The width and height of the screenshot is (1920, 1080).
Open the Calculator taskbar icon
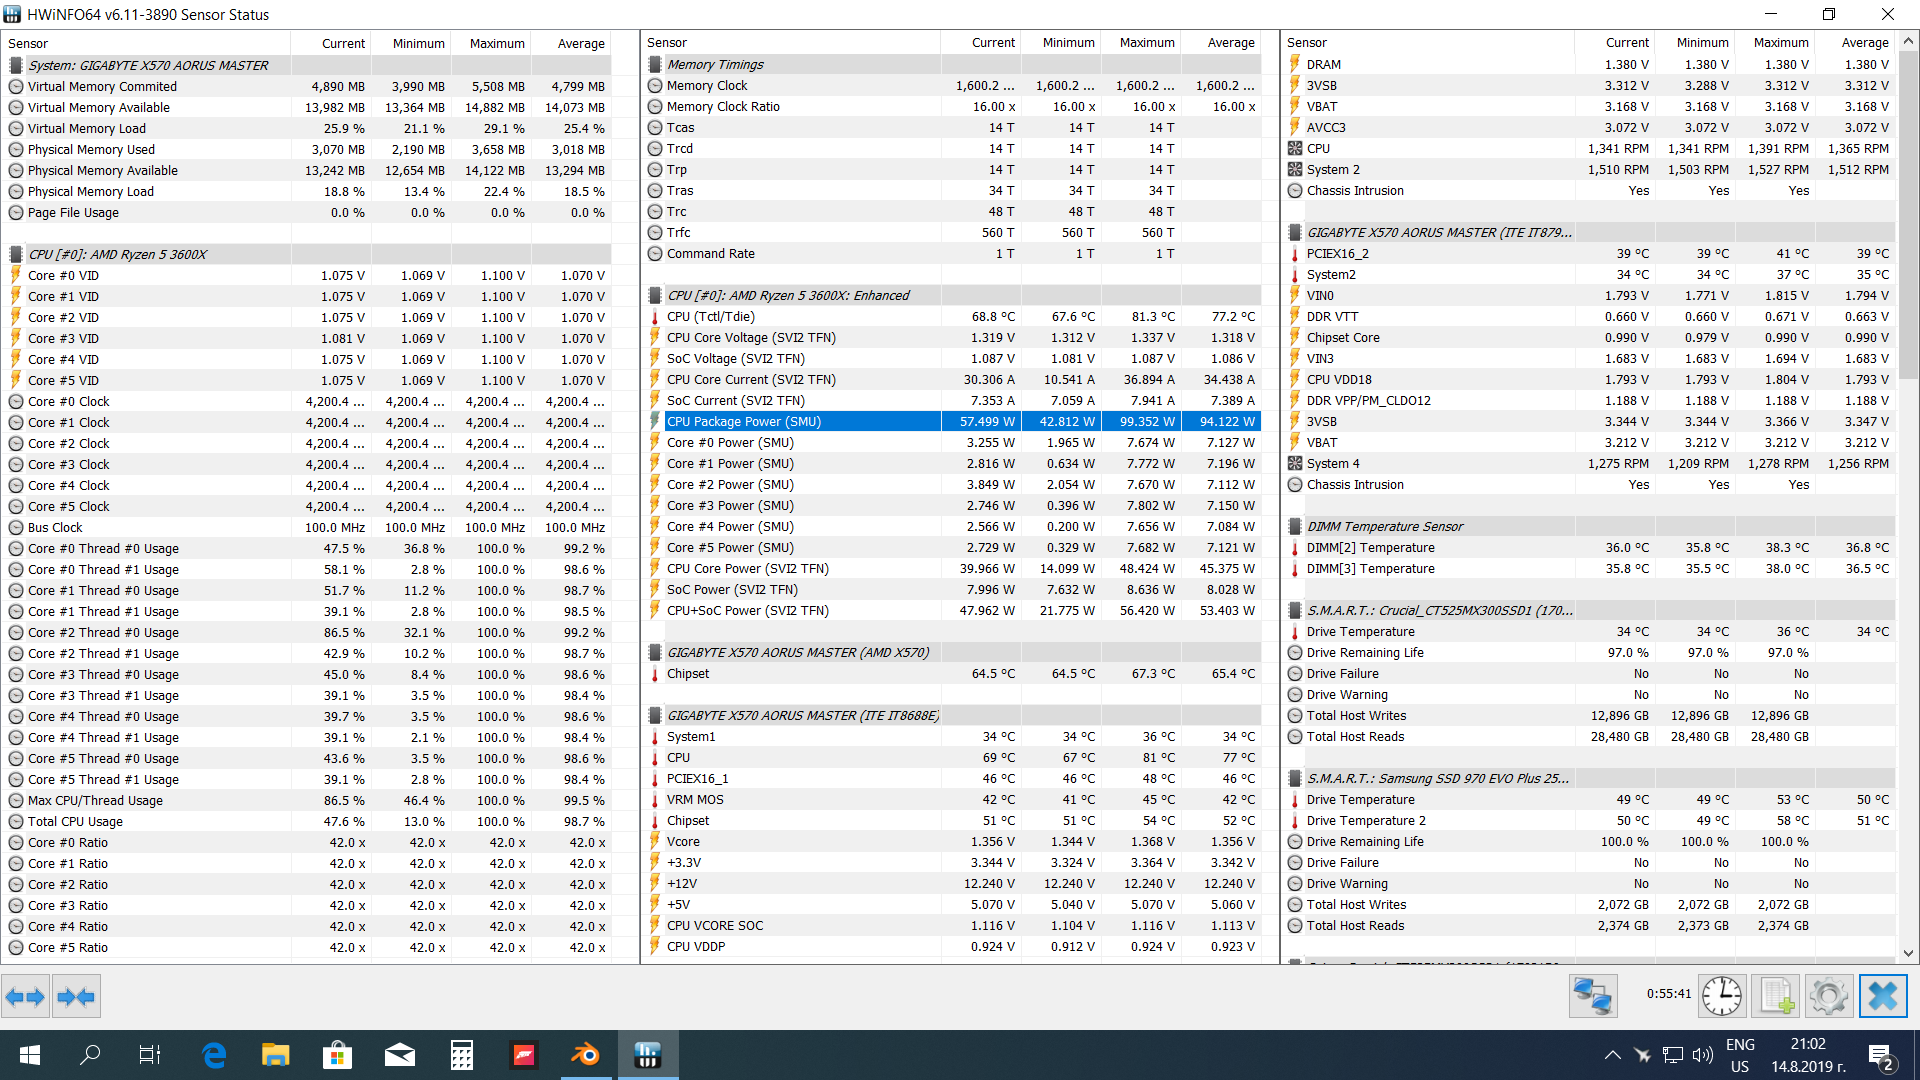[462, 1055]
